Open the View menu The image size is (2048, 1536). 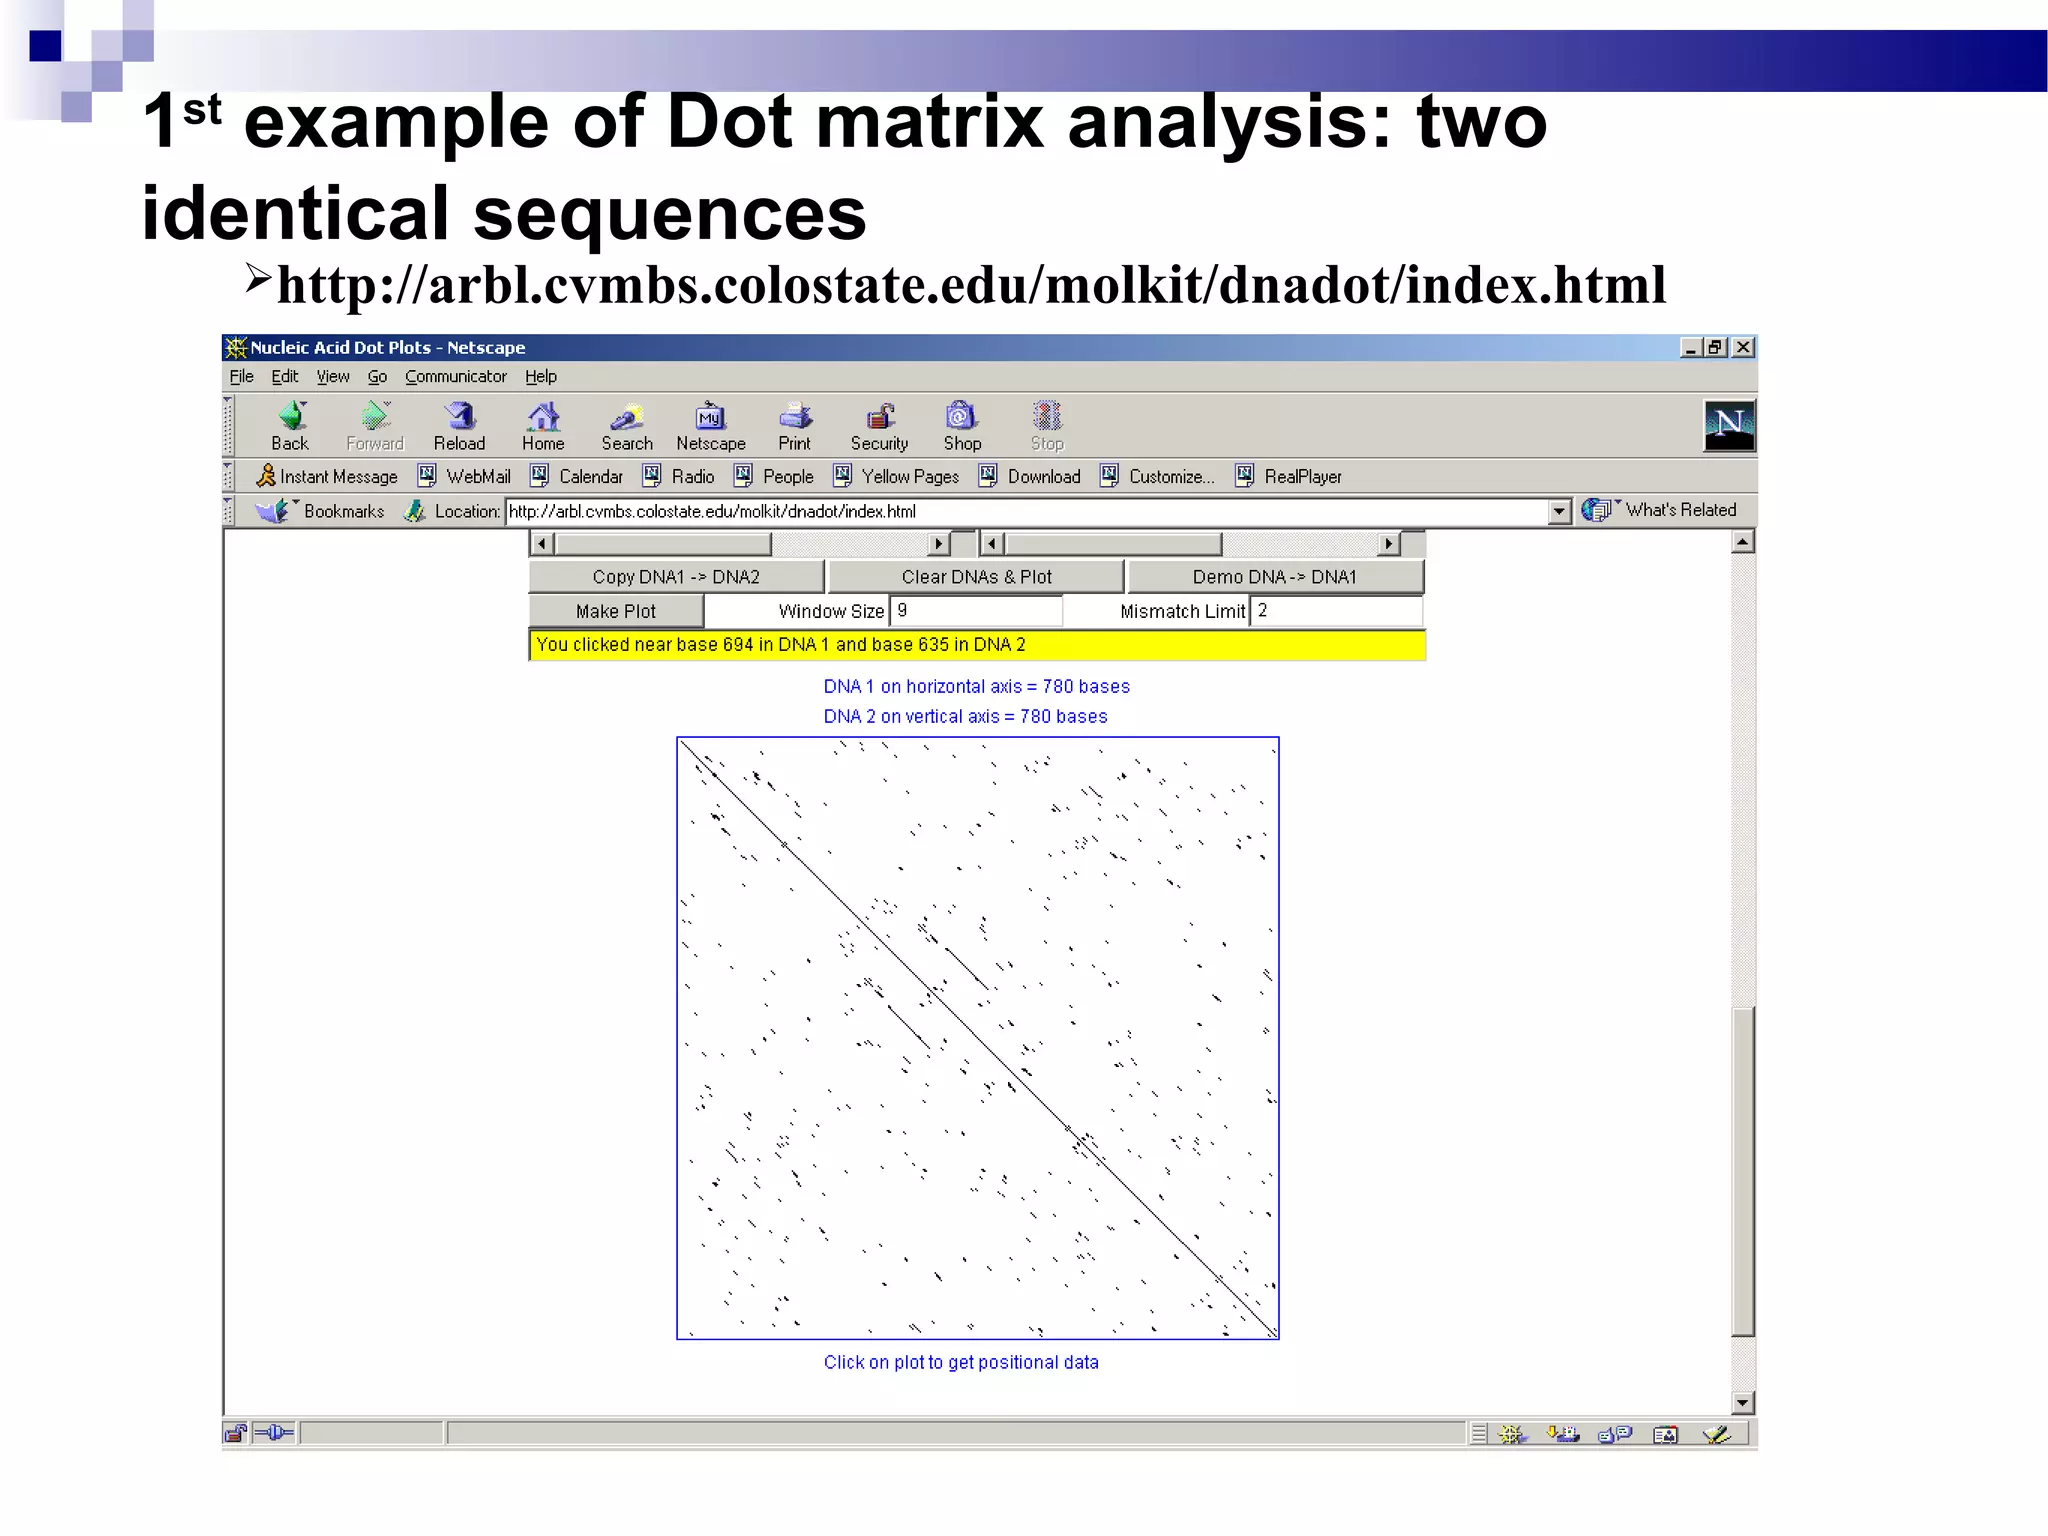pos(332,377)
